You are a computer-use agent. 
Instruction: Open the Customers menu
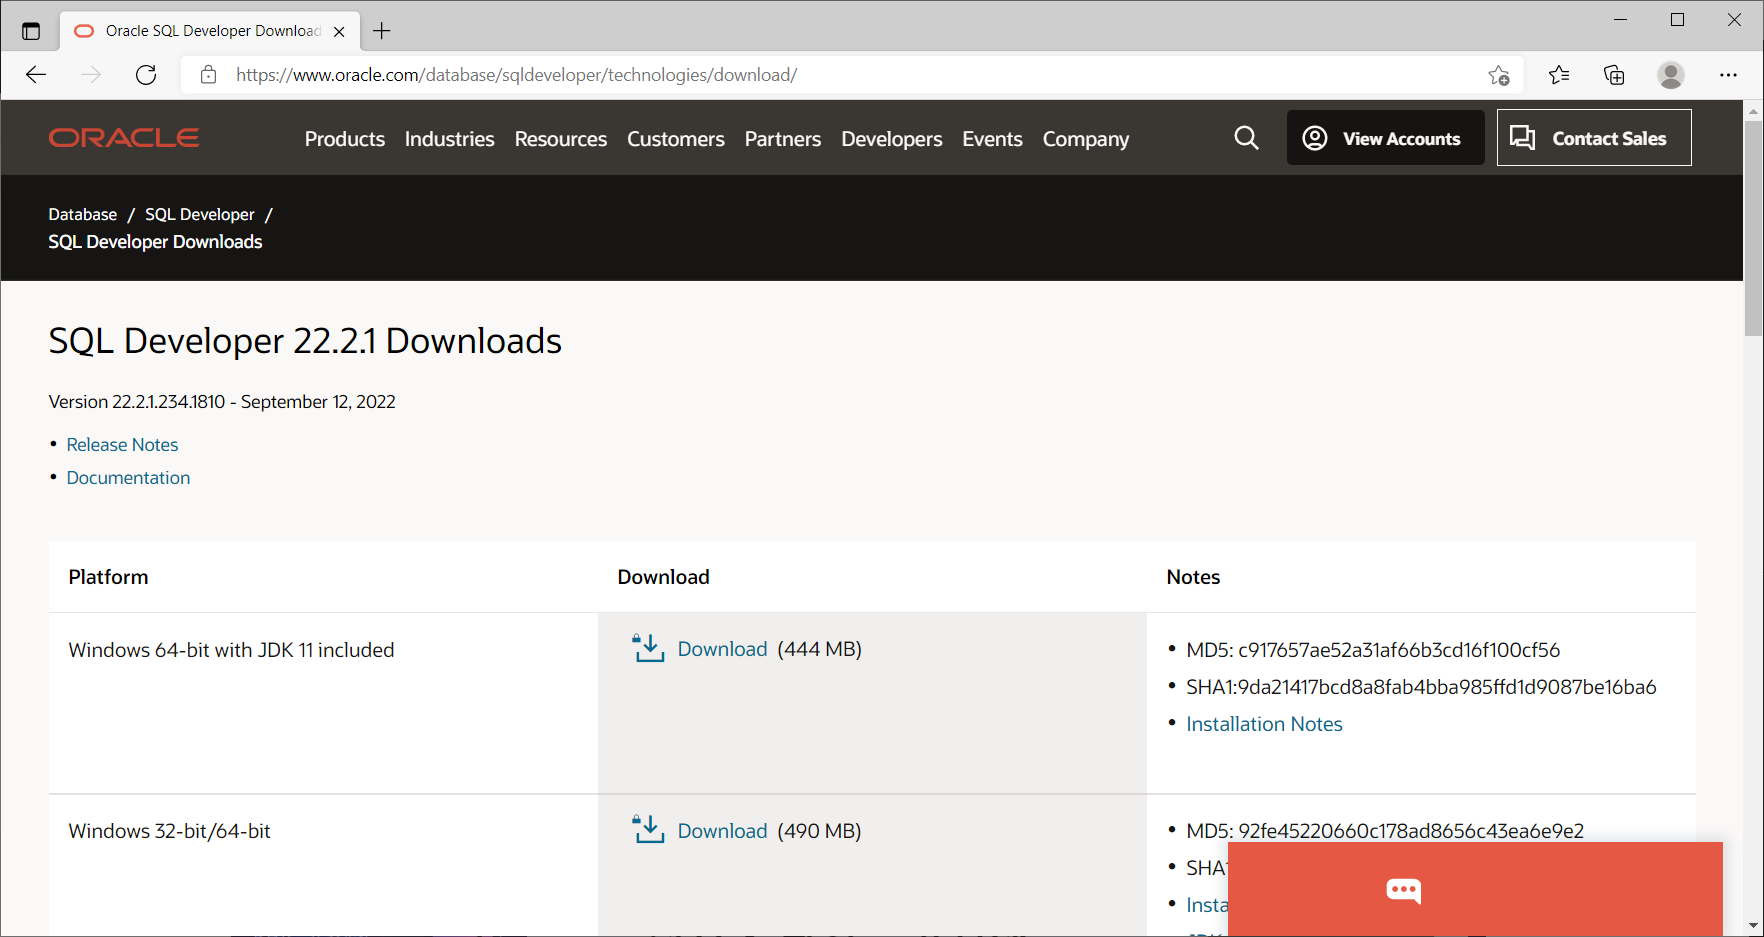pyautogui.click(x=676, y=139)
